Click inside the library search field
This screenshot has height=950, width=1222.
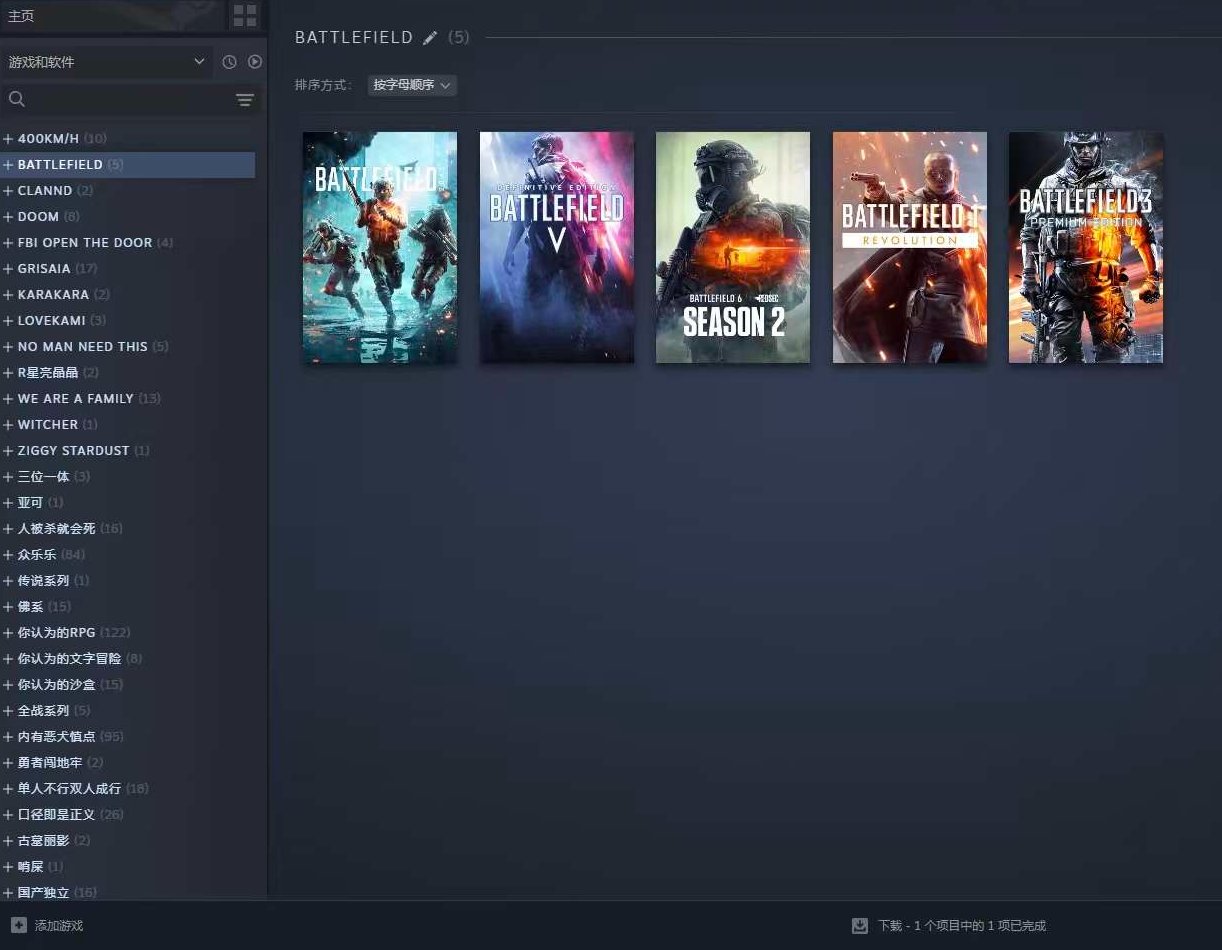pos(130,100)
